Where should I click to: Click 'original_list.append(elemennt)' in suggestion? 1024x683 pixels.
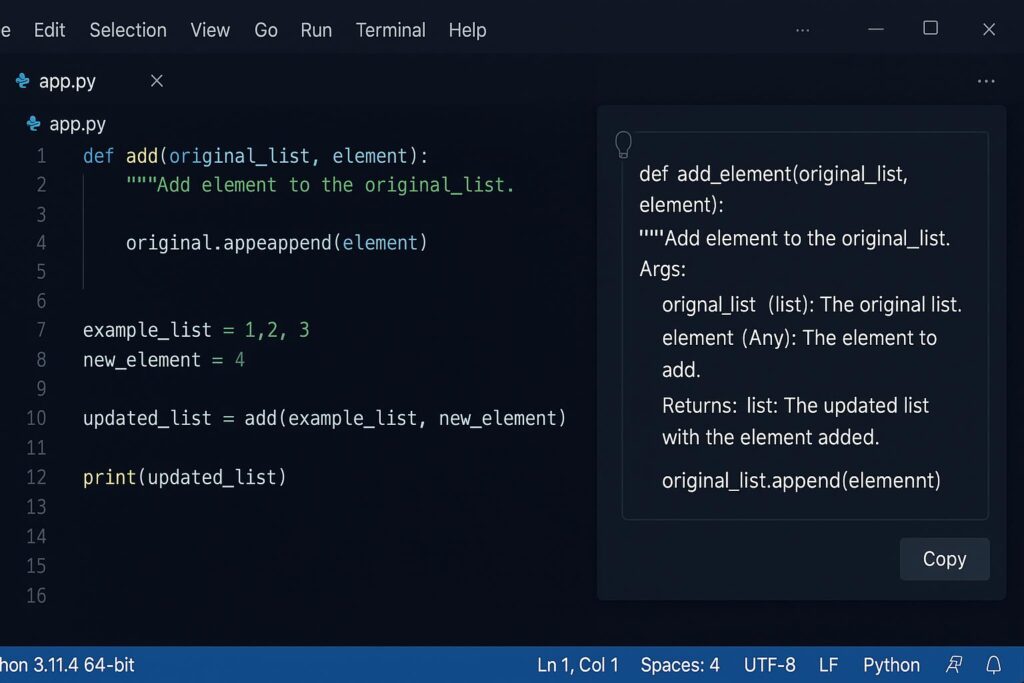click(x=801, y=481)
